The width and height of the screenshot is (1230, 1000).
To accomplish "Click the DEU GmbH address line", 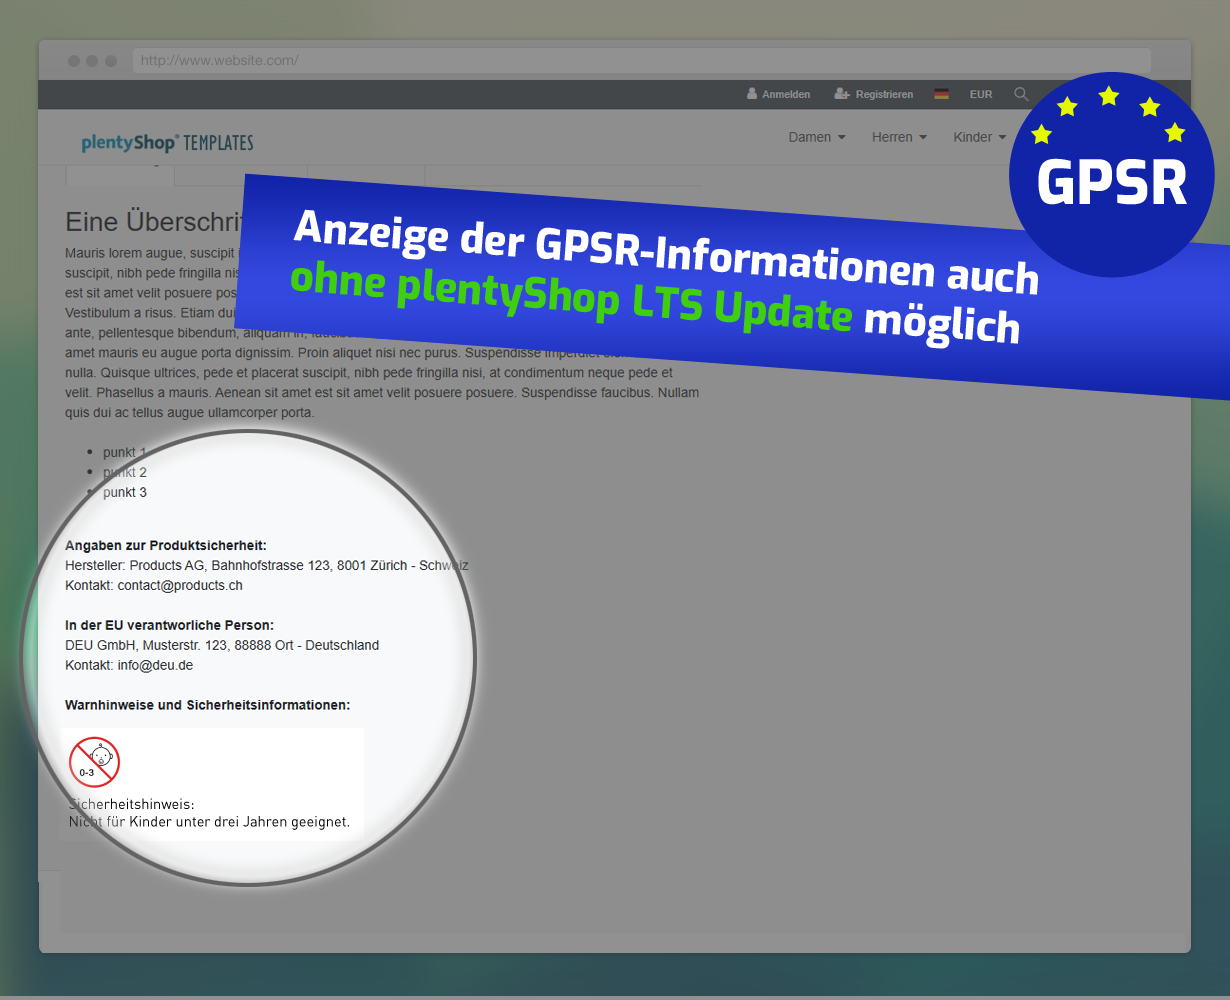I will pos(222,645).
